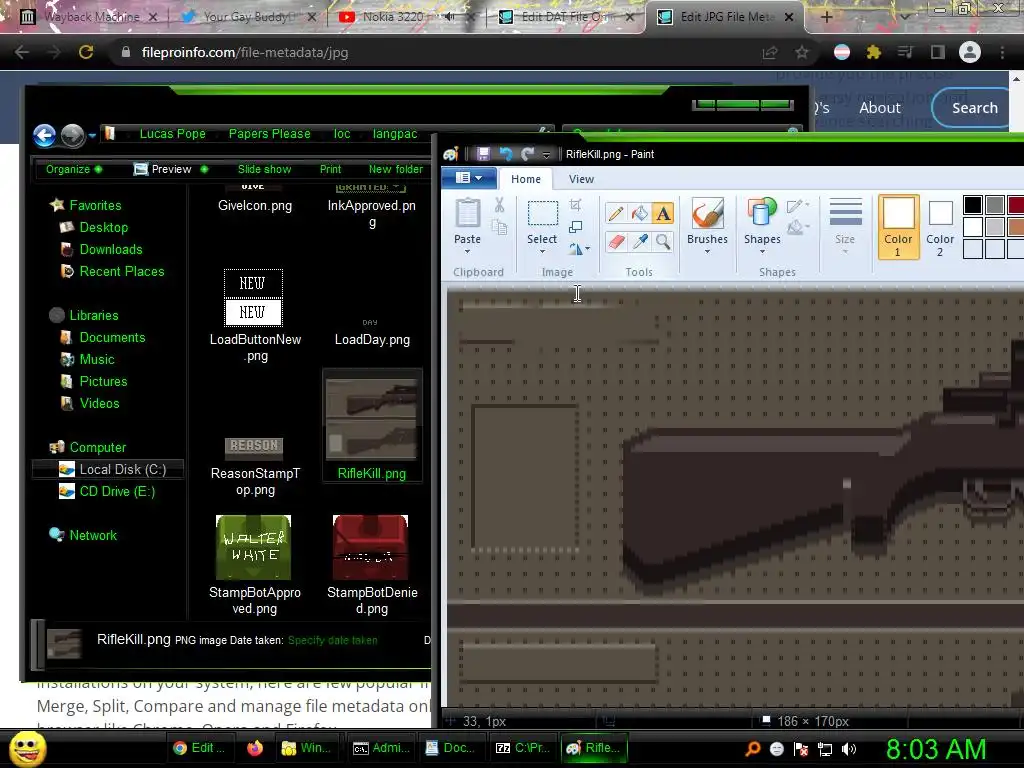Open the new tab plus button in Chrome
This screenshot has height=768, width=1024.
(x=826, y=17)
